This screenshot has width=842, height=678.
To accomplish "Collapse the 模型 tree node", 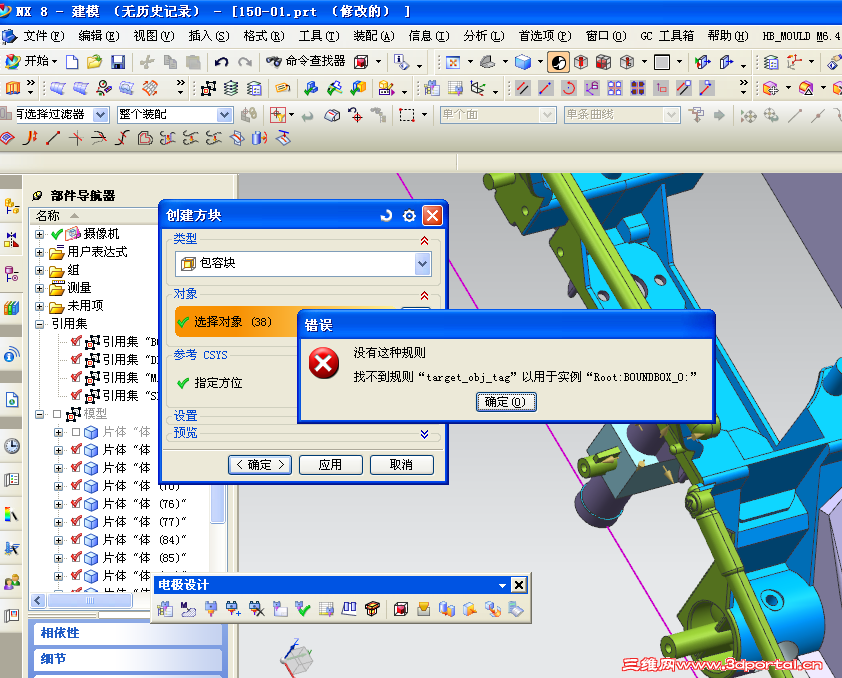I will 39,414.
